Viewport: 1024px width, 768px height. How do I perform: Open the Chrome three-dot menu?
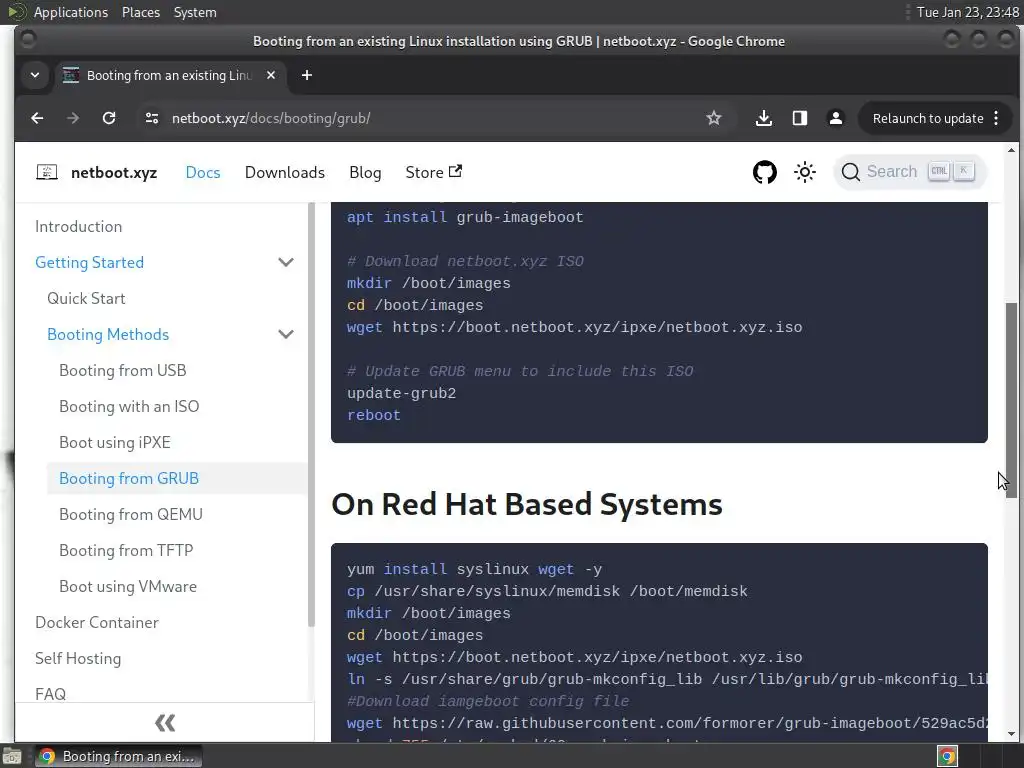pos(996,118)
